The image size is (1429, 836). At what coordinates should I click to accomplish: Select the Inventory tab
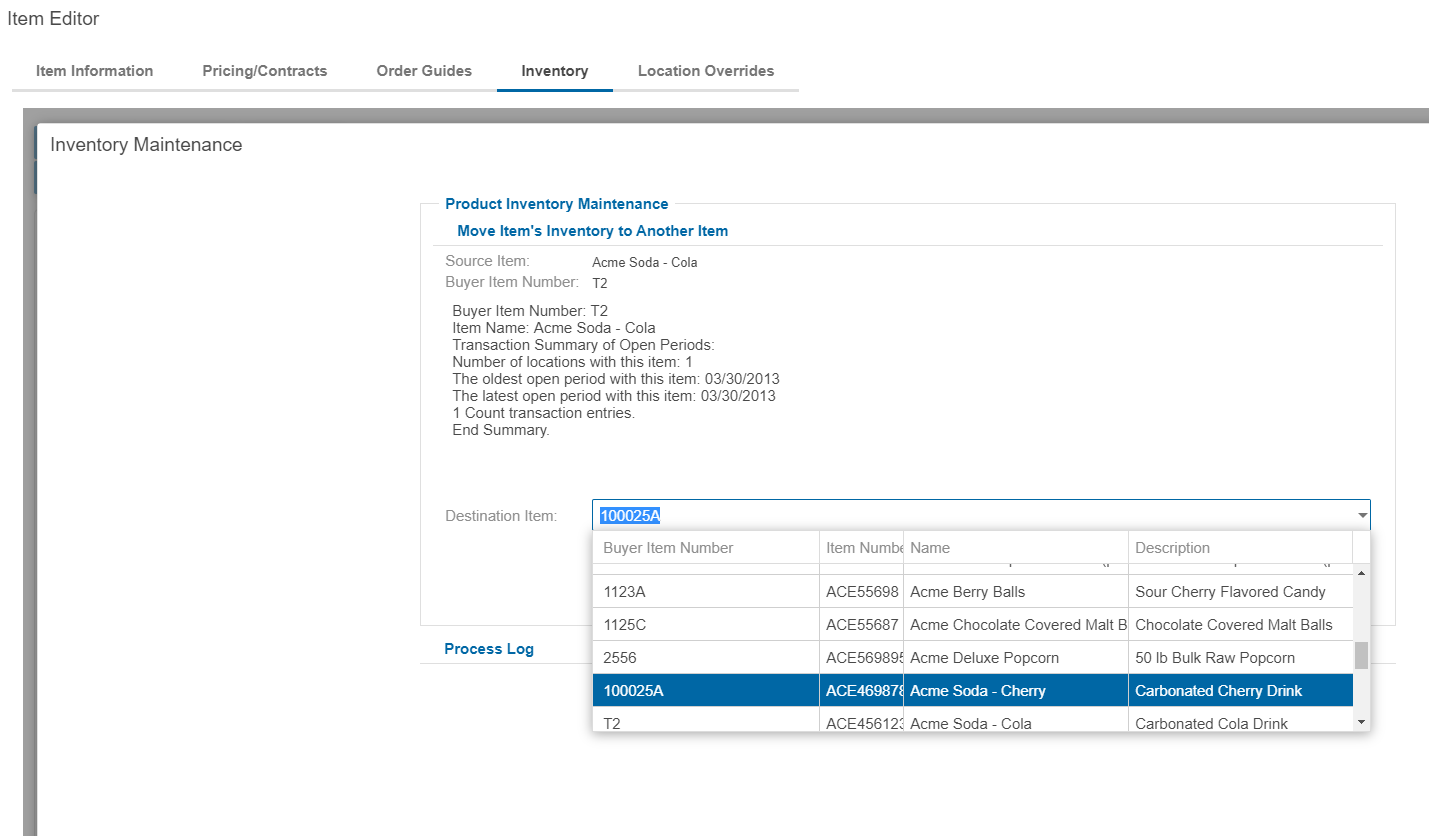tap(554, 71)
